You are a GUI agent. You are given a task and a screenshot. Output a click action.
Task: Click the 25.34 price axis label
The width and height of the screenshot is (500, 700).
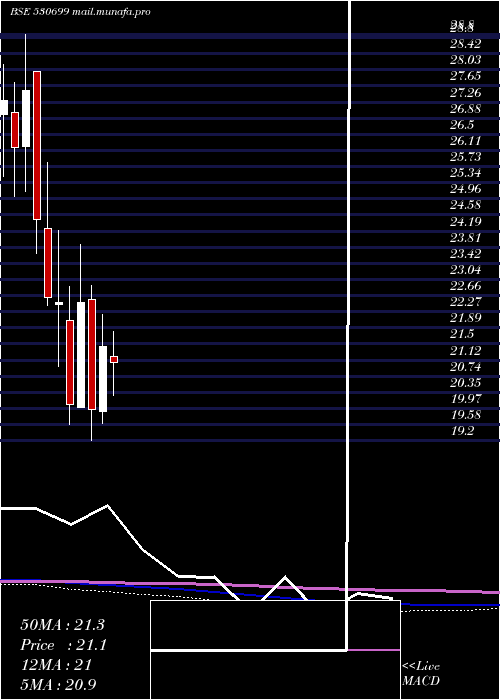[466, 173]
